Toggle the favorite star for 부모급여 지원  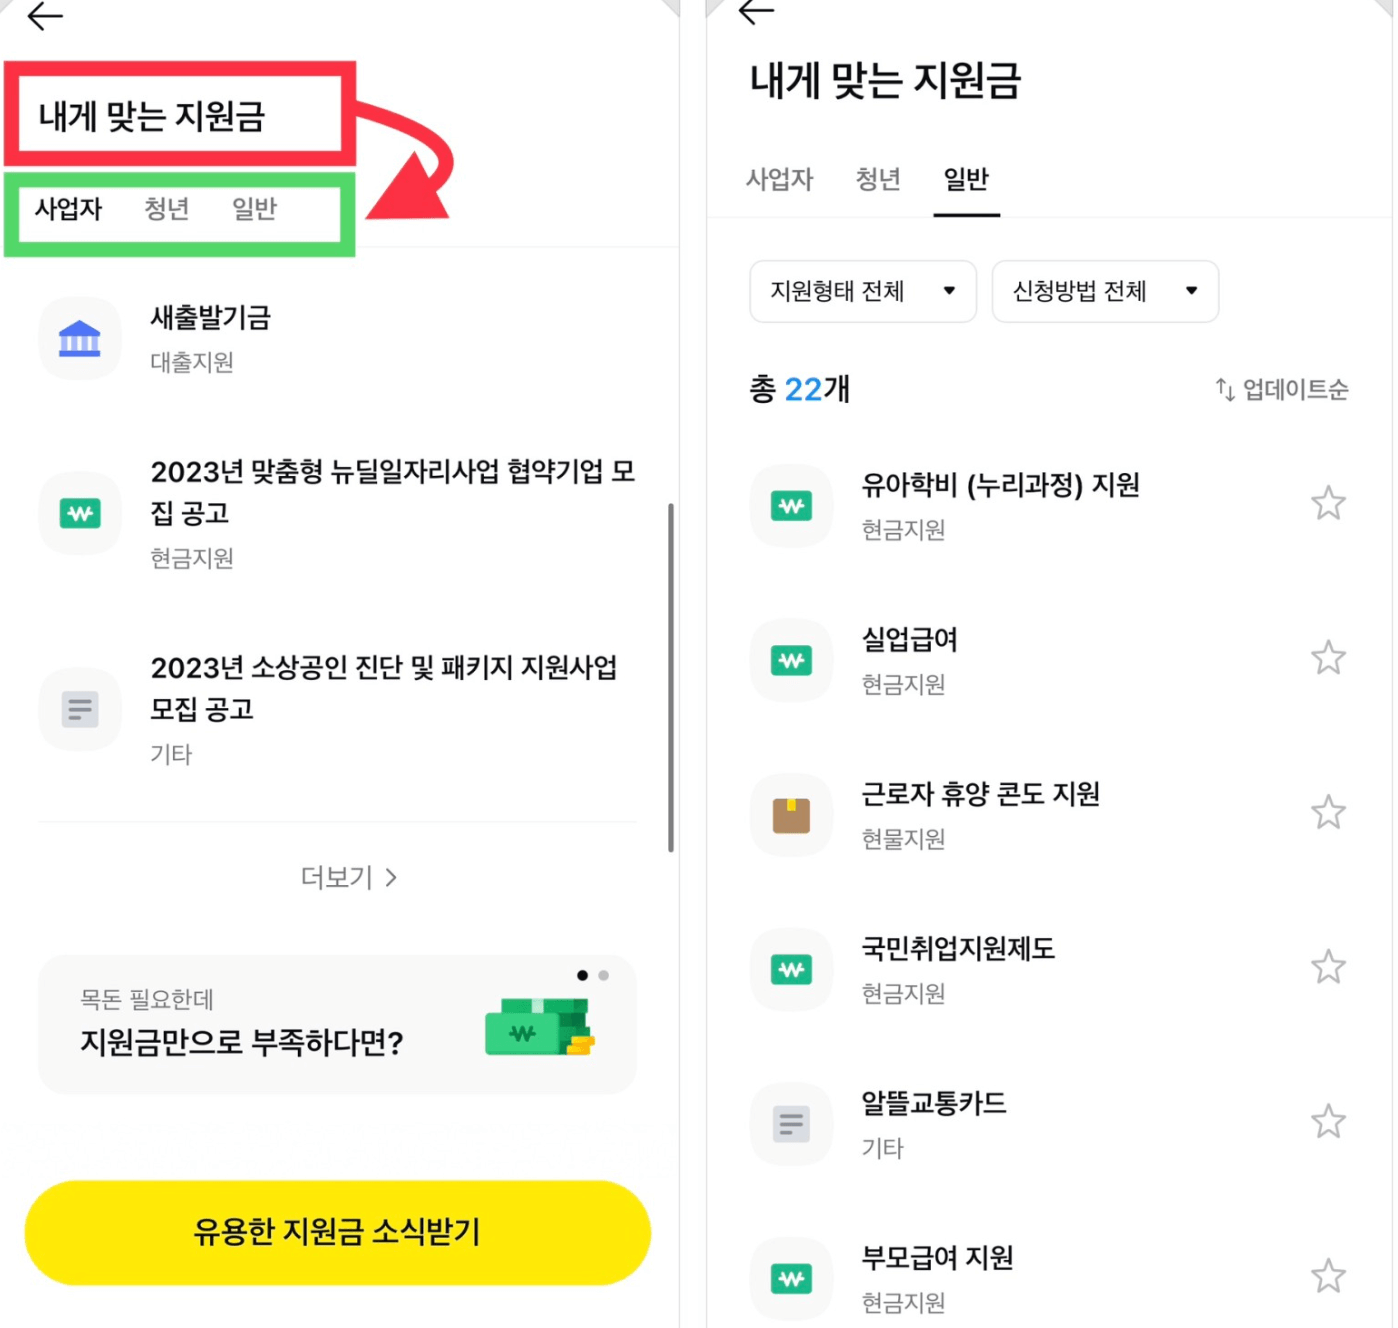[x=1328, y=1276]
